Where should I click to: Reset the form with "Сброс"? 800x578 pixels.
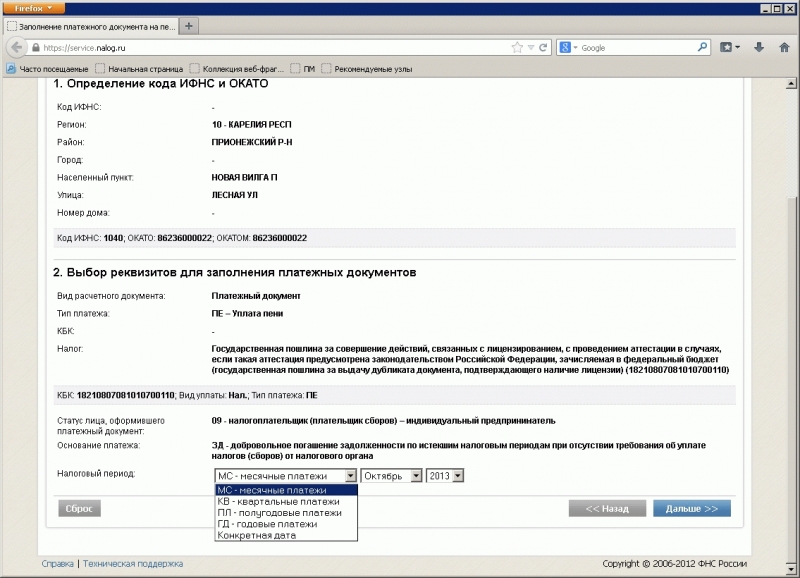(78, 508)
